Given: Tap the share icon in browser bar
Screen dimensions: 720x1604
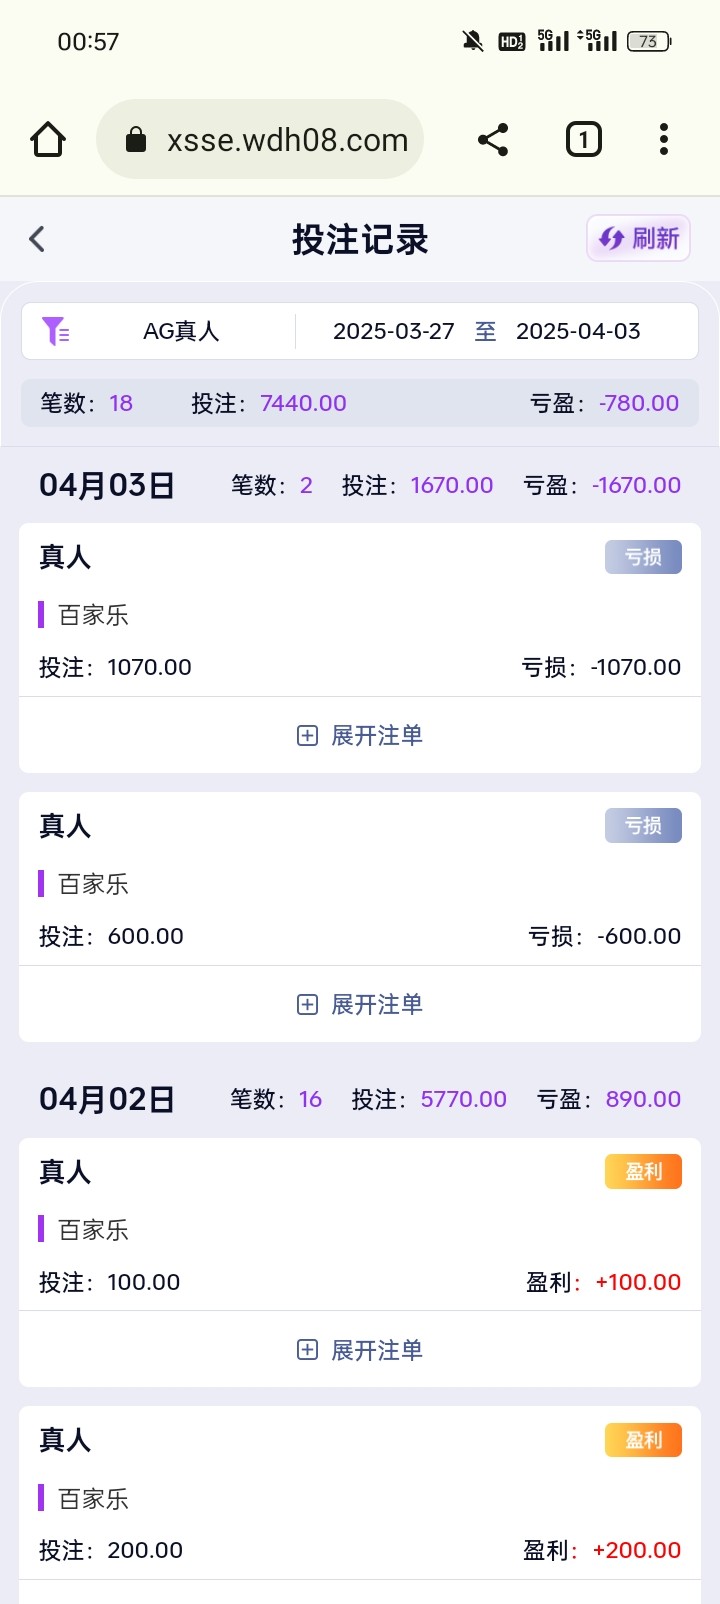Looking at the screenshot, I should tap(493, 139).
